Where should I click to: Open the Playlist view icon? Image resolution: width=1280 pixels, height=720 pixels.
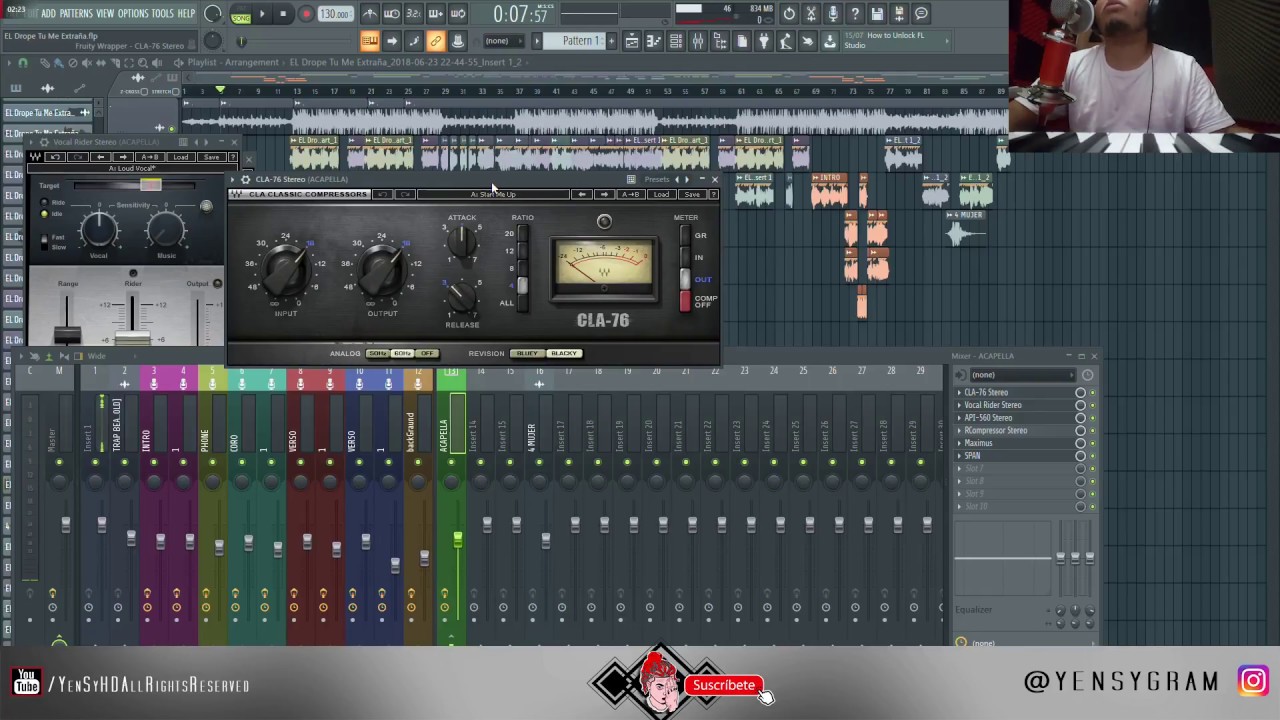click(x=632, y=41)
